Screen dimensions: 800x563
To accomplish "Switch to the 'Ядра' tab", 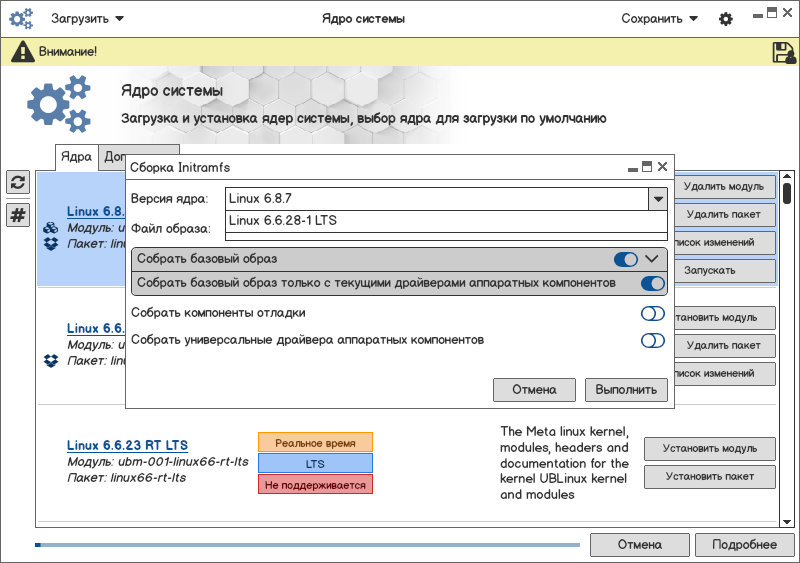I will pyautogui.click(x=76, y=157).
